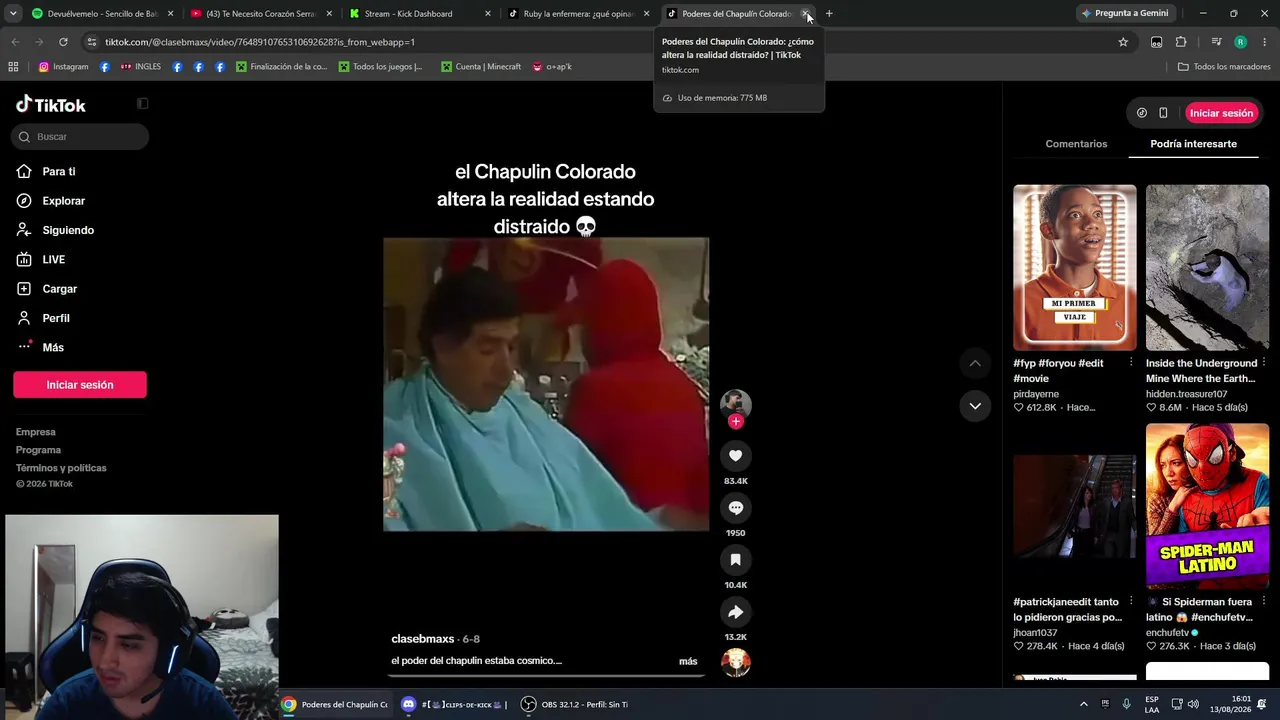
Task: Open the coin icon near login
Action: [1142, 113]
